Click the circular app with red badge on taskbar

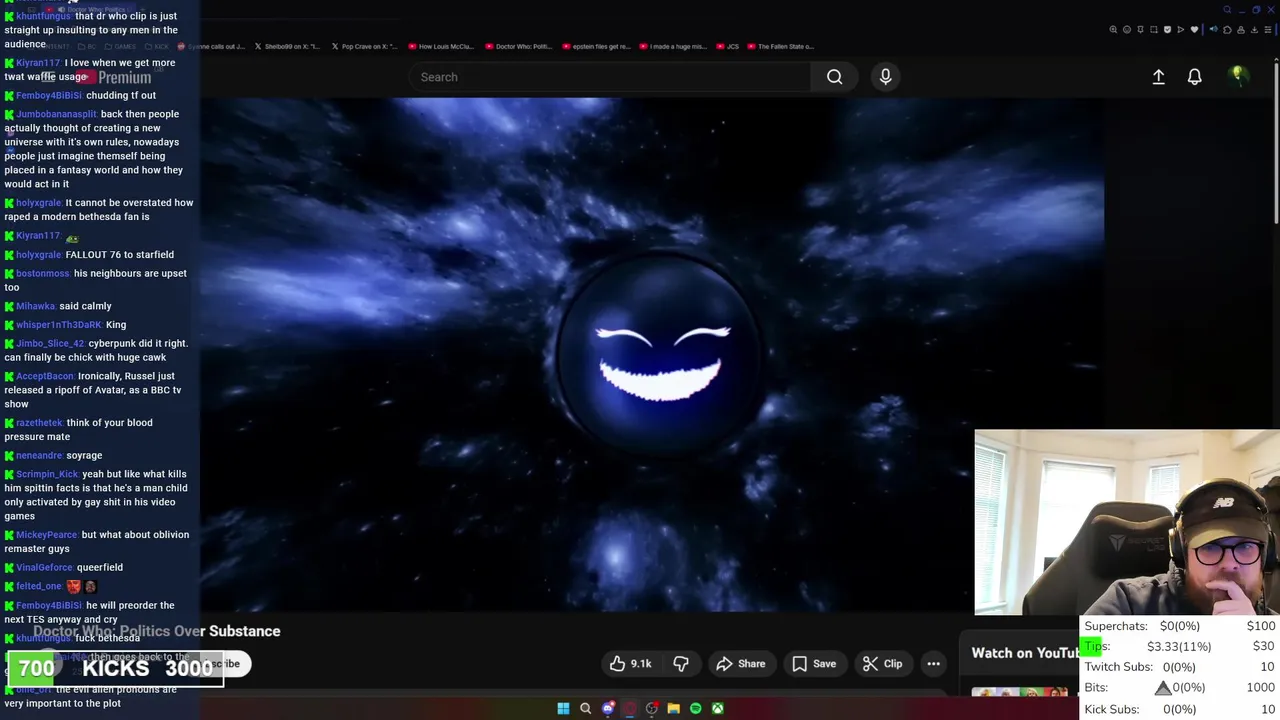[x=652, y=708]
